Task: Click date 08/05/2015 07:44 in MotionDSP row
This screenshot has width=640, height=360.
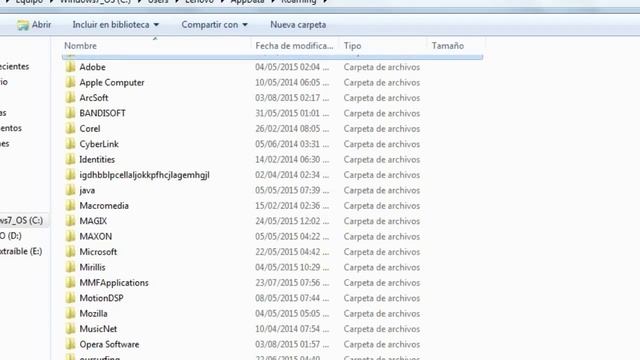Action: 292,298
